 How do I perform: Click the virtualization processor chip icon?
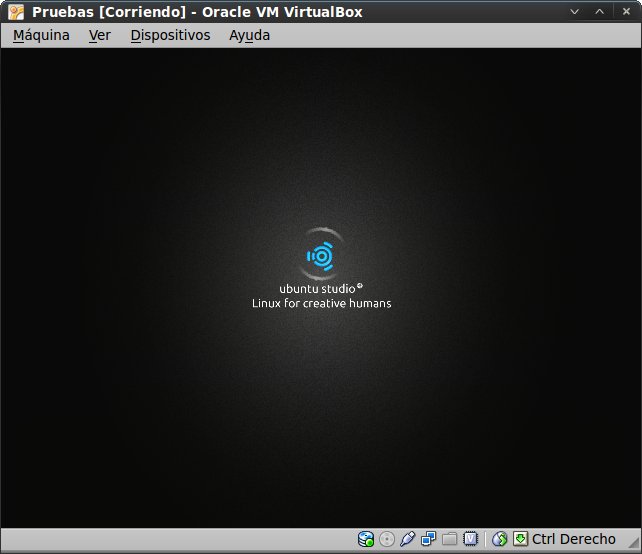point(471,540)
